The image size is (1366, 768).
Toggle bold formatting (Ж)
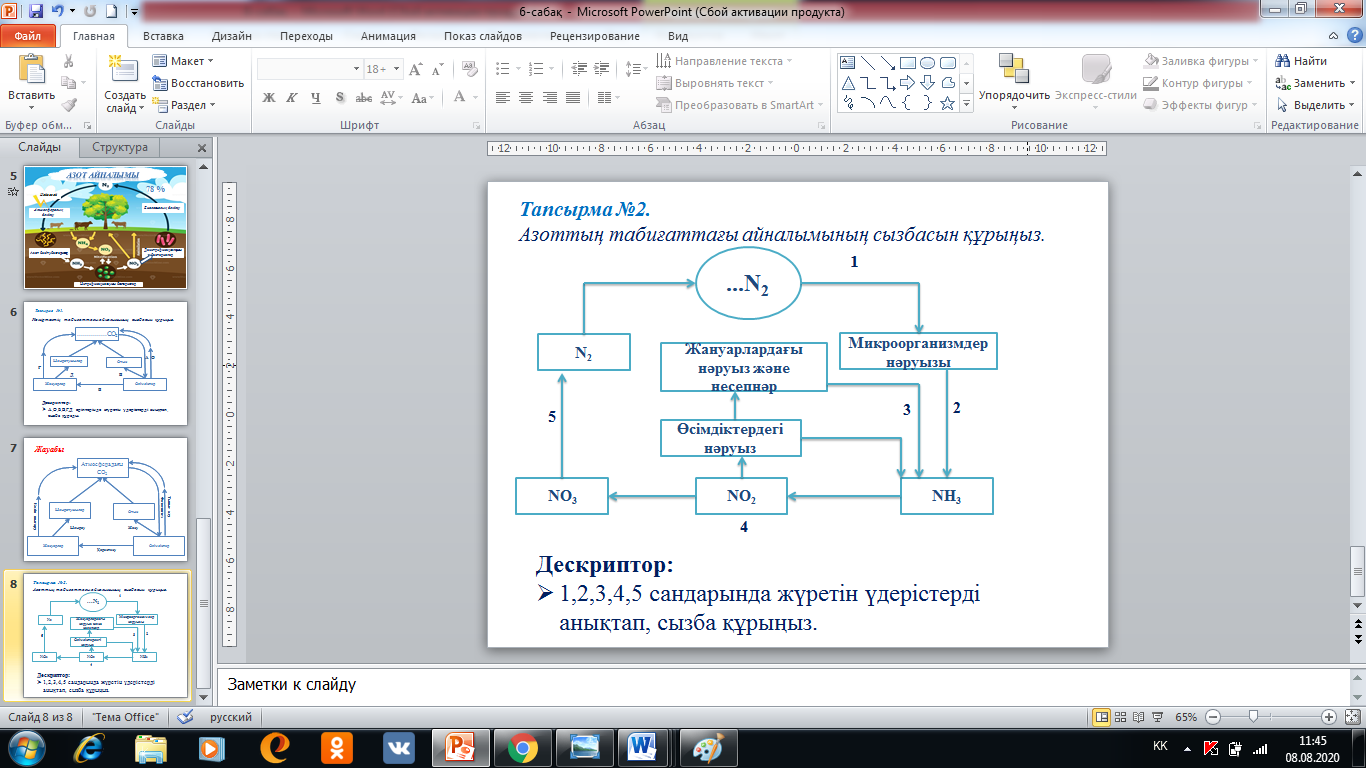tap(268, 98)
